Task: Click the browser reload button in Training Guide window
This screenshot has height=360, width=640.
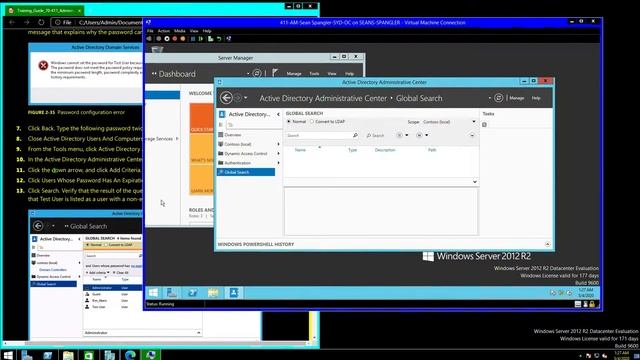Action: (41, 22)
